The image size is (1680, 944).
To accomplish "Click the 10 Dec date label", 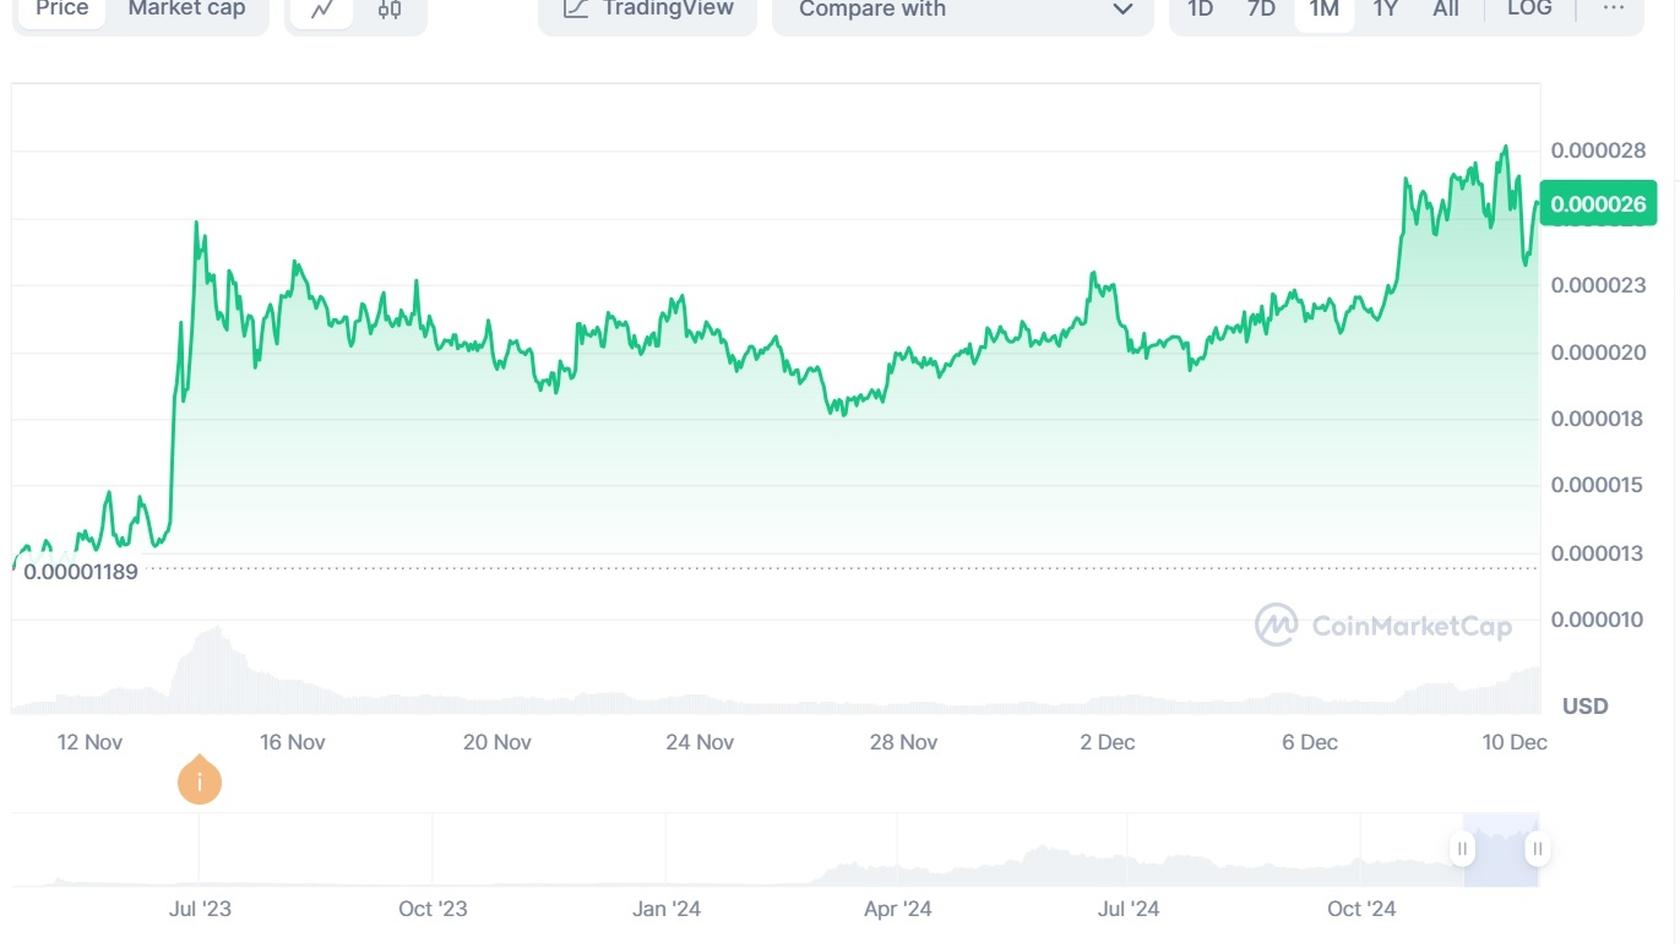I will pos(1514,742).
